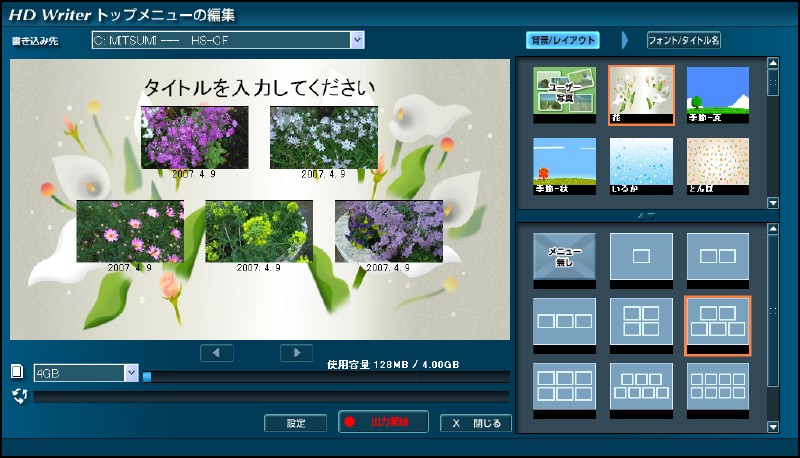Image resolution: width=800 pixels, height=458 pixels.
Task: Select the dolphin (いるか) background
Action: (641, 165)
